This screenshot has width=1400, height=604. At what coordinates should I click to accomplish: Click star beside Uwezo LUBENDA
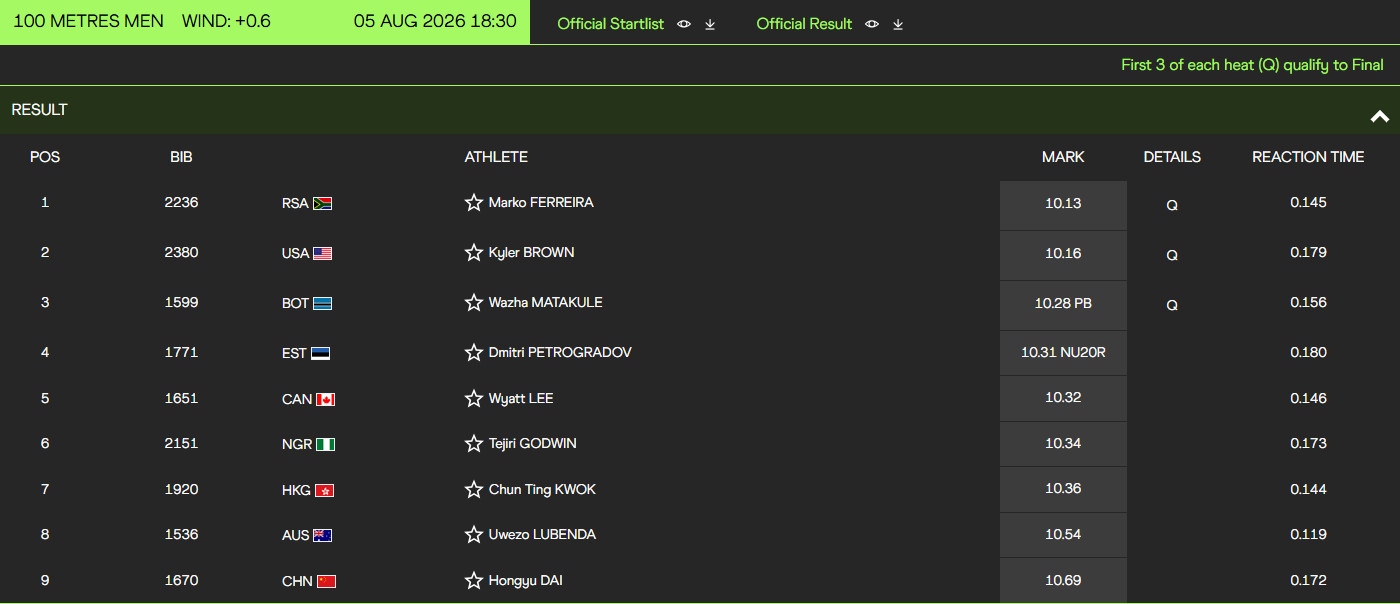tap(474, 535)
